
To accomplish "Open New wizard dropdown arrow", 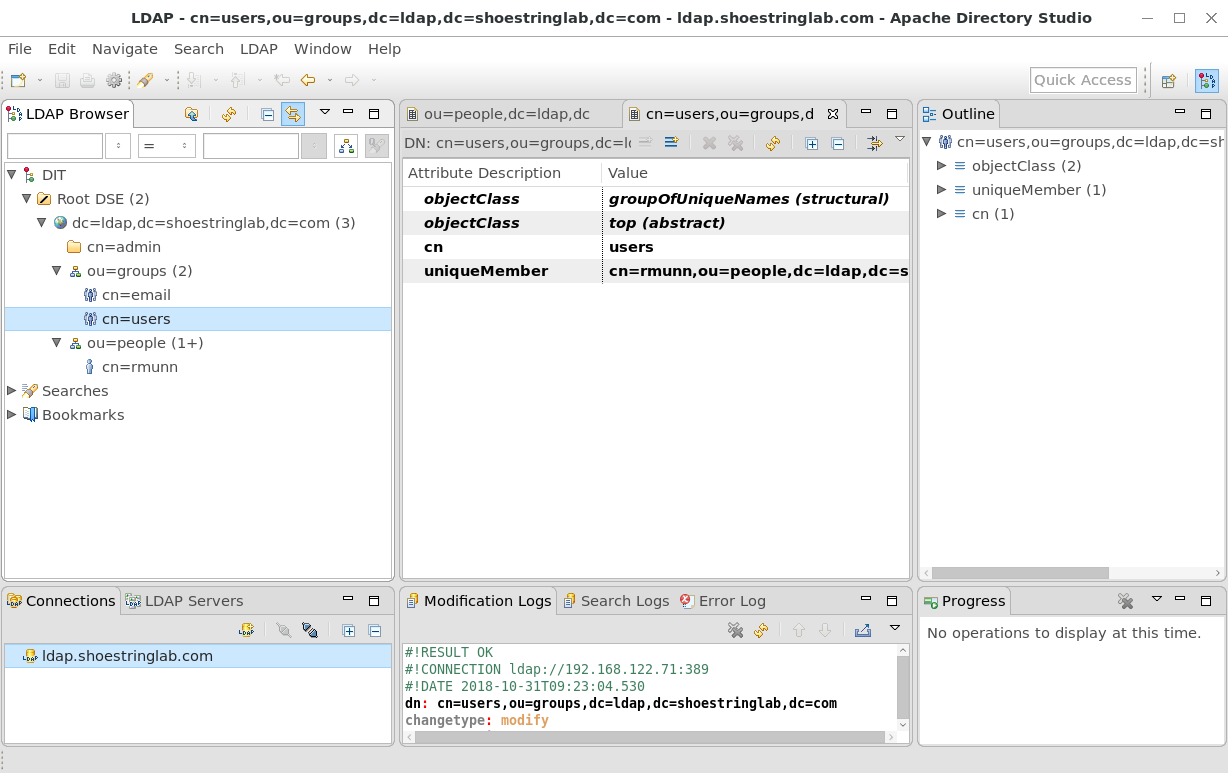I will point(40,80).
